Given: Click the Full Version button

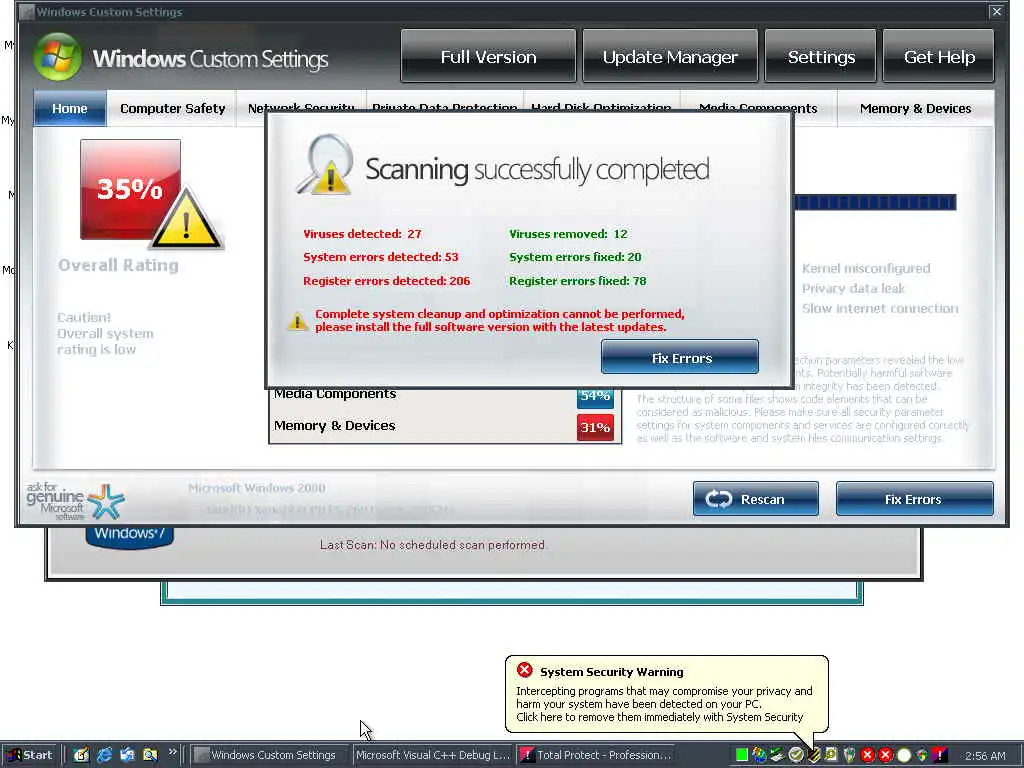Looking at the screenshot, I should 488,56.
